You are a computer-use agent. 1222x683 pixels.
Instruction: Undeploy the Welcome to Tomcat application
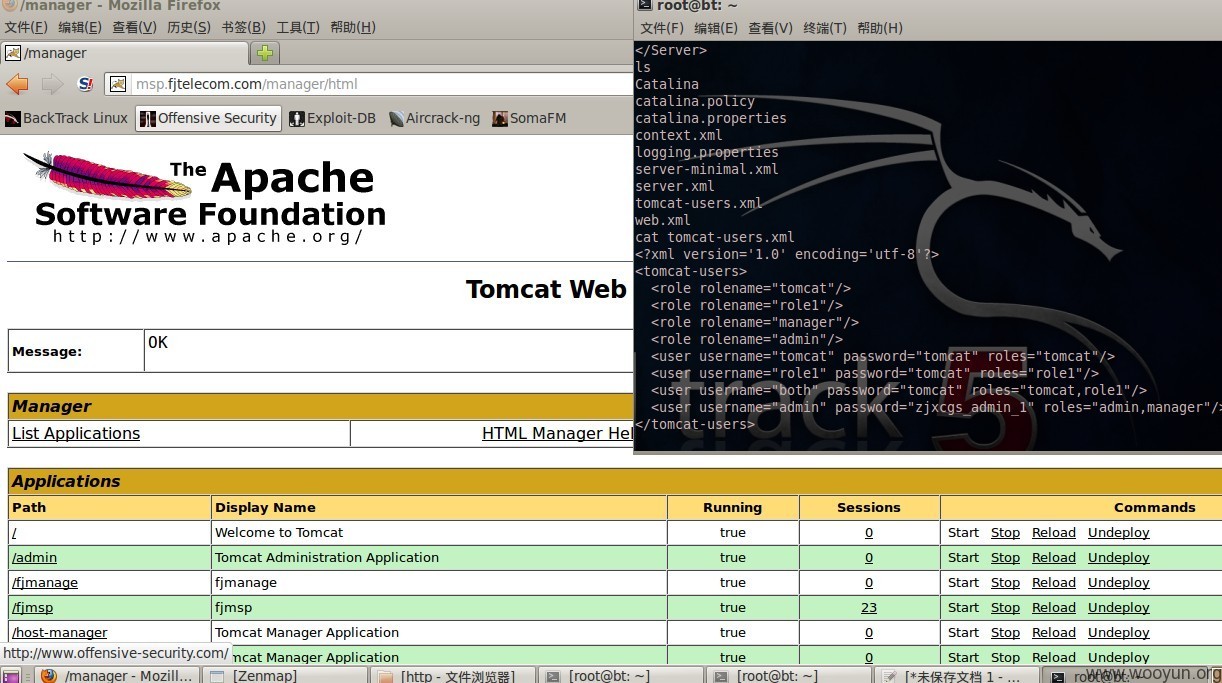1119,533
